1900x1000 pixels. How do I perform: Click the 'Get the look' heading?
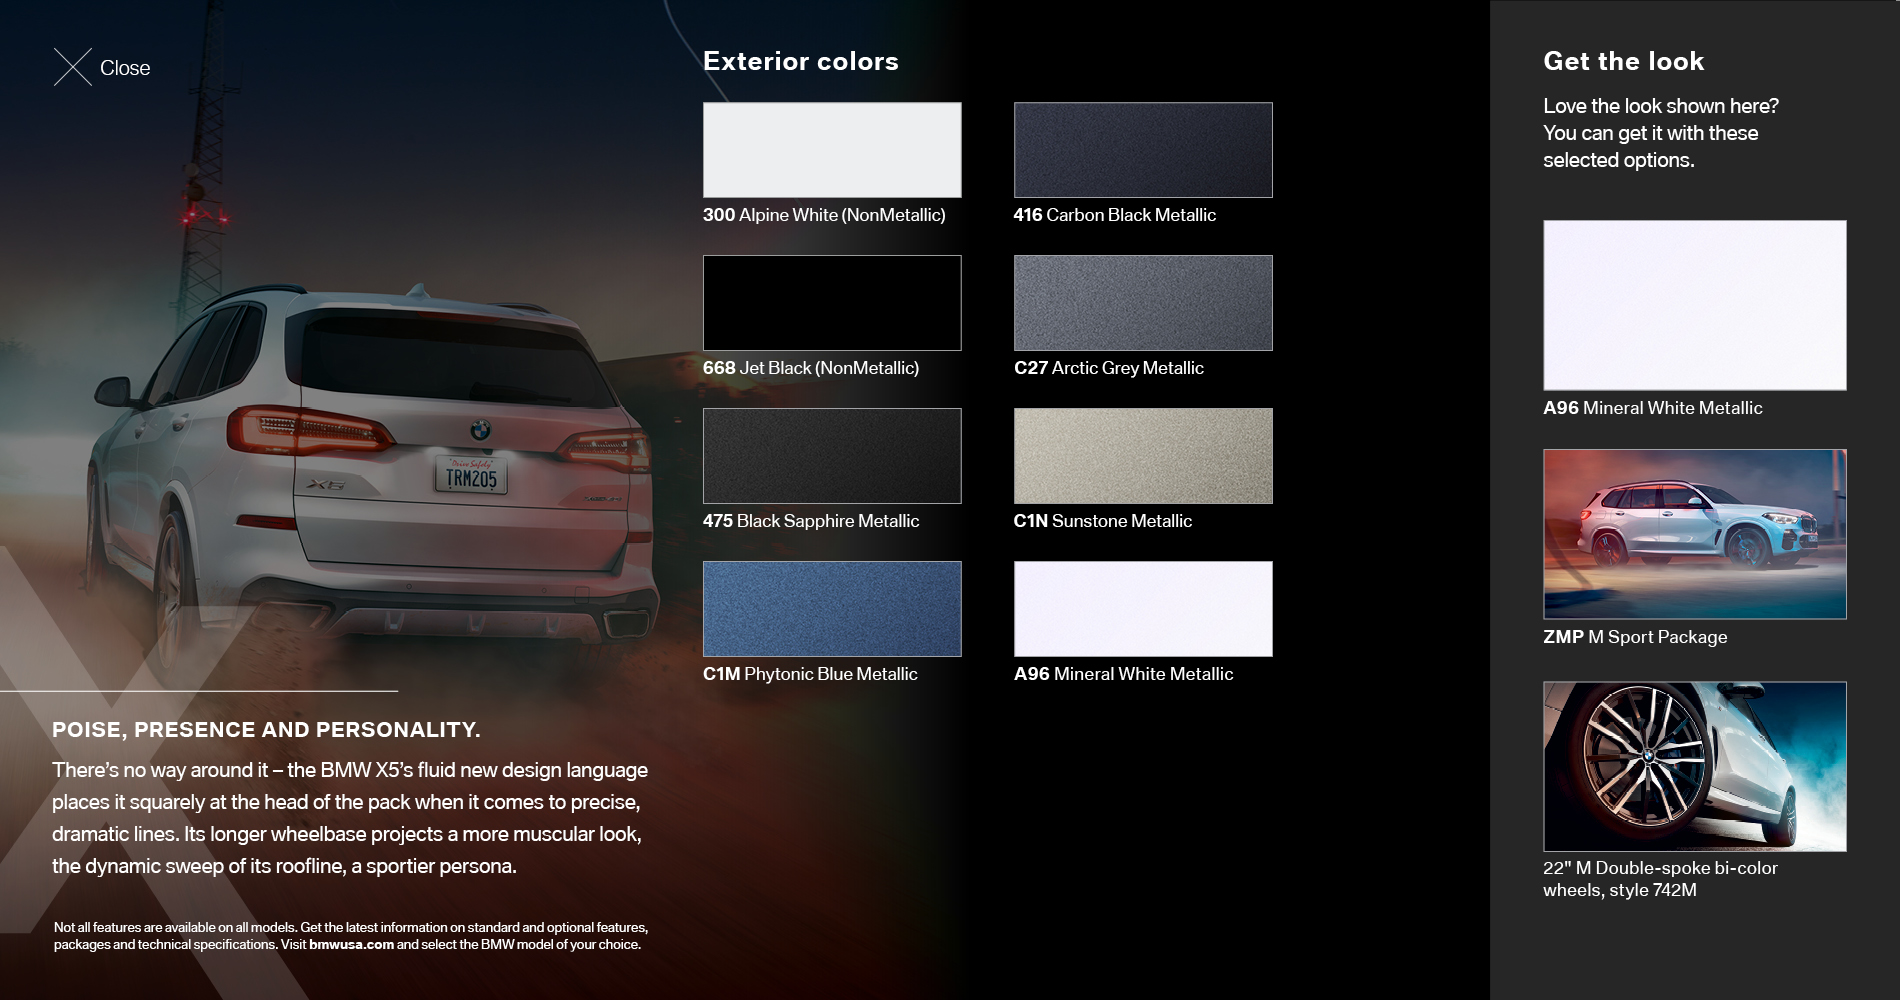click(x=1624, y=61)
